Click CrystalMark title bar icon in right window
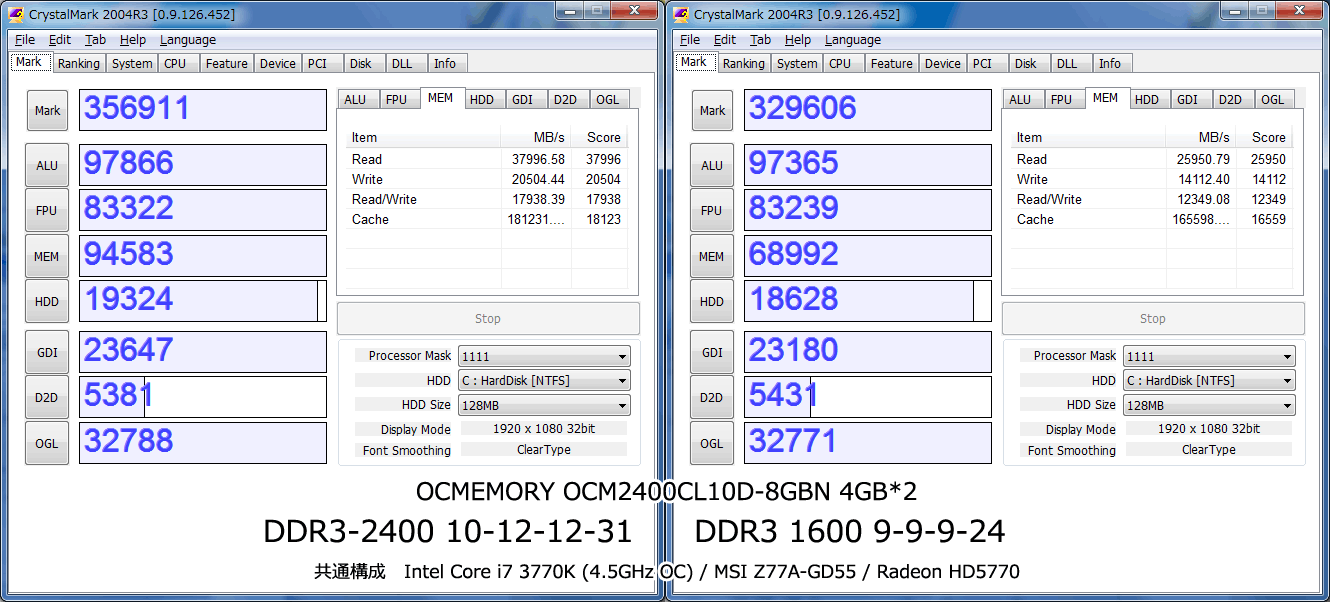The height and width of the screenshot is (602, 1330). (x=681, y=14)
